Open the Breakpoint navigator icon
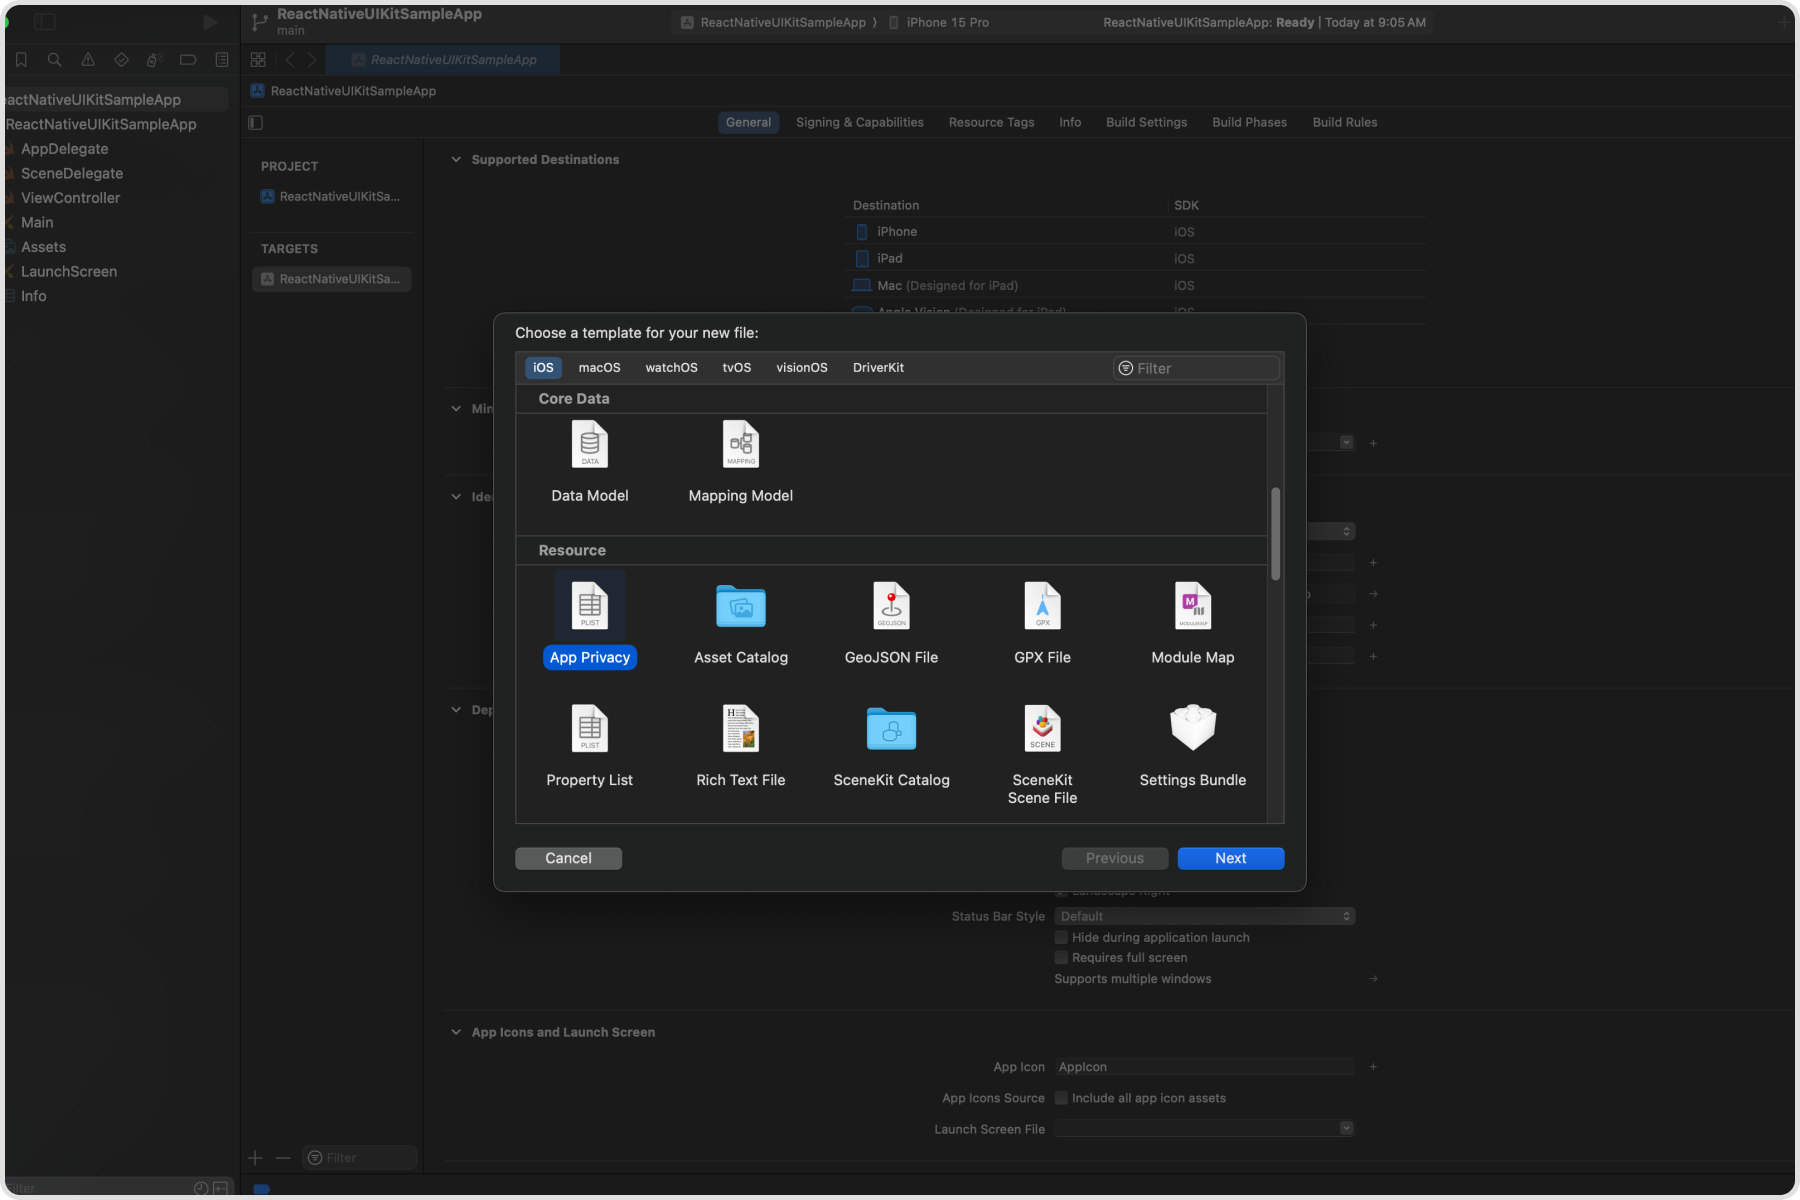Image resolution: width=1800 pixels, height=1200 pixels. (x=188, y=60)
